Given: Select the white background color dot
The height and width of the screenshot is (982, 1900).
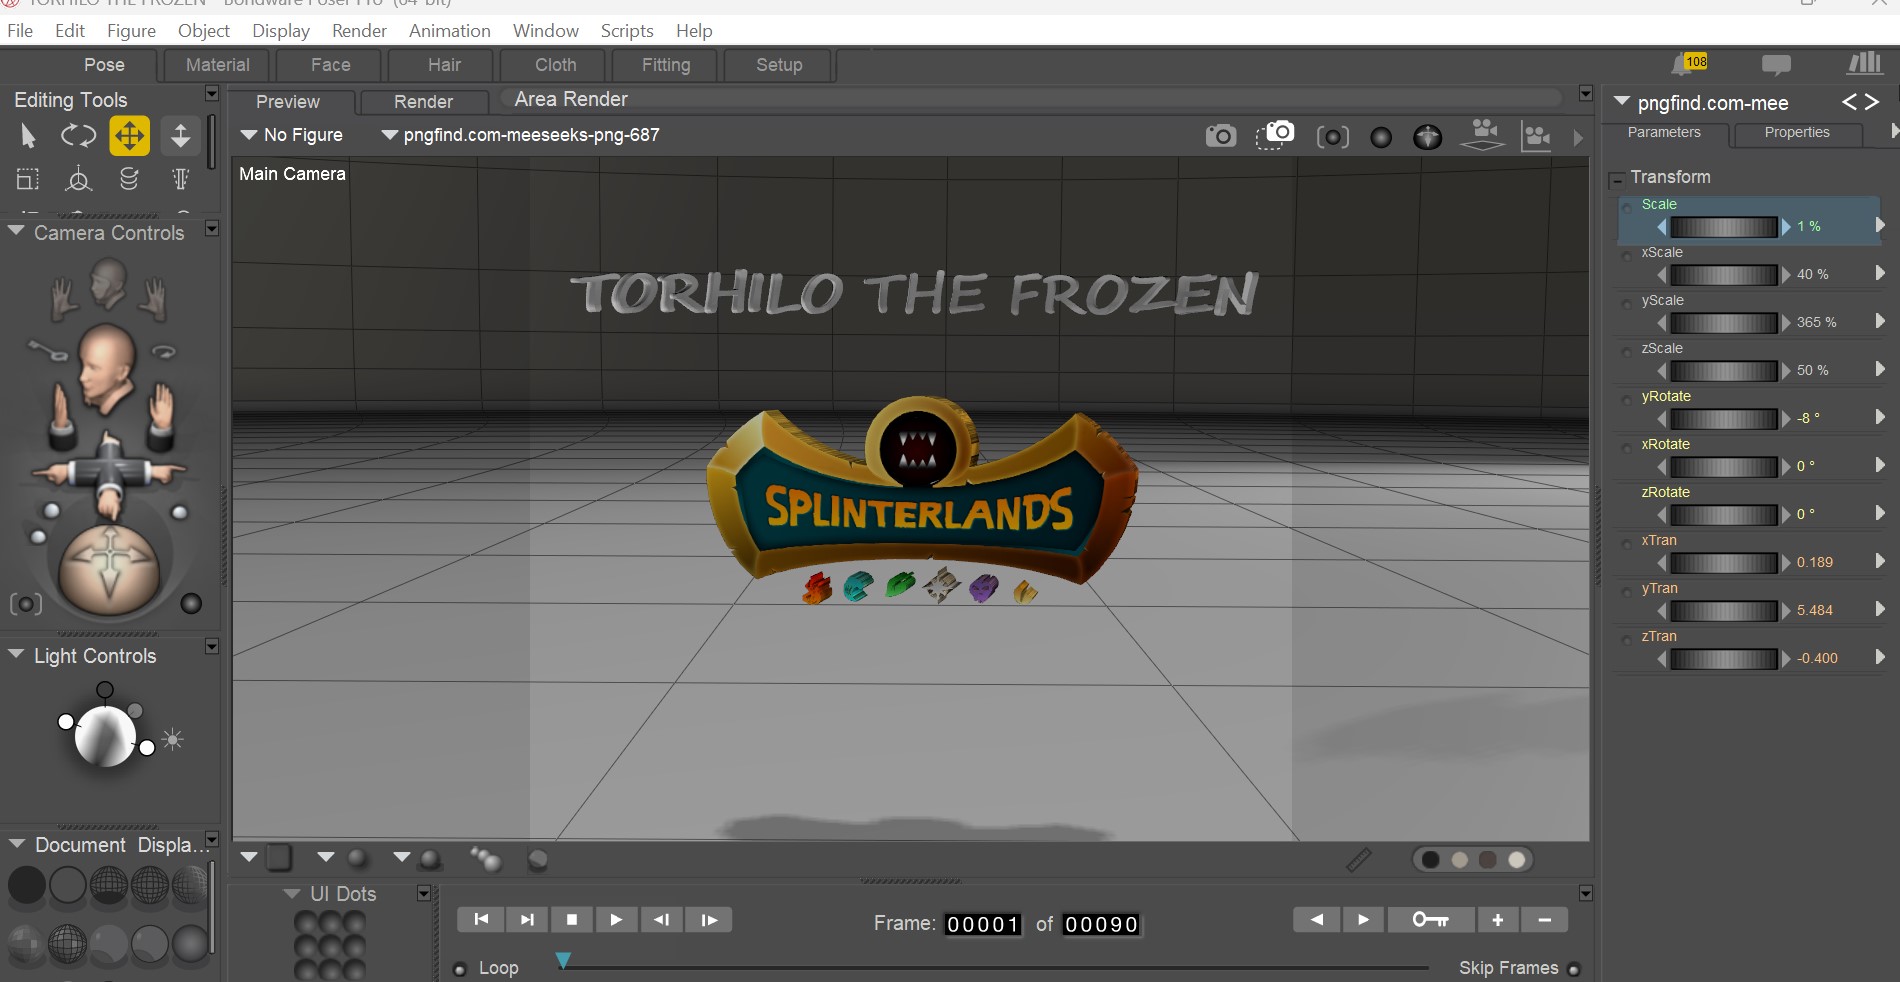Looking at the screenshot, I should 1517,860.
